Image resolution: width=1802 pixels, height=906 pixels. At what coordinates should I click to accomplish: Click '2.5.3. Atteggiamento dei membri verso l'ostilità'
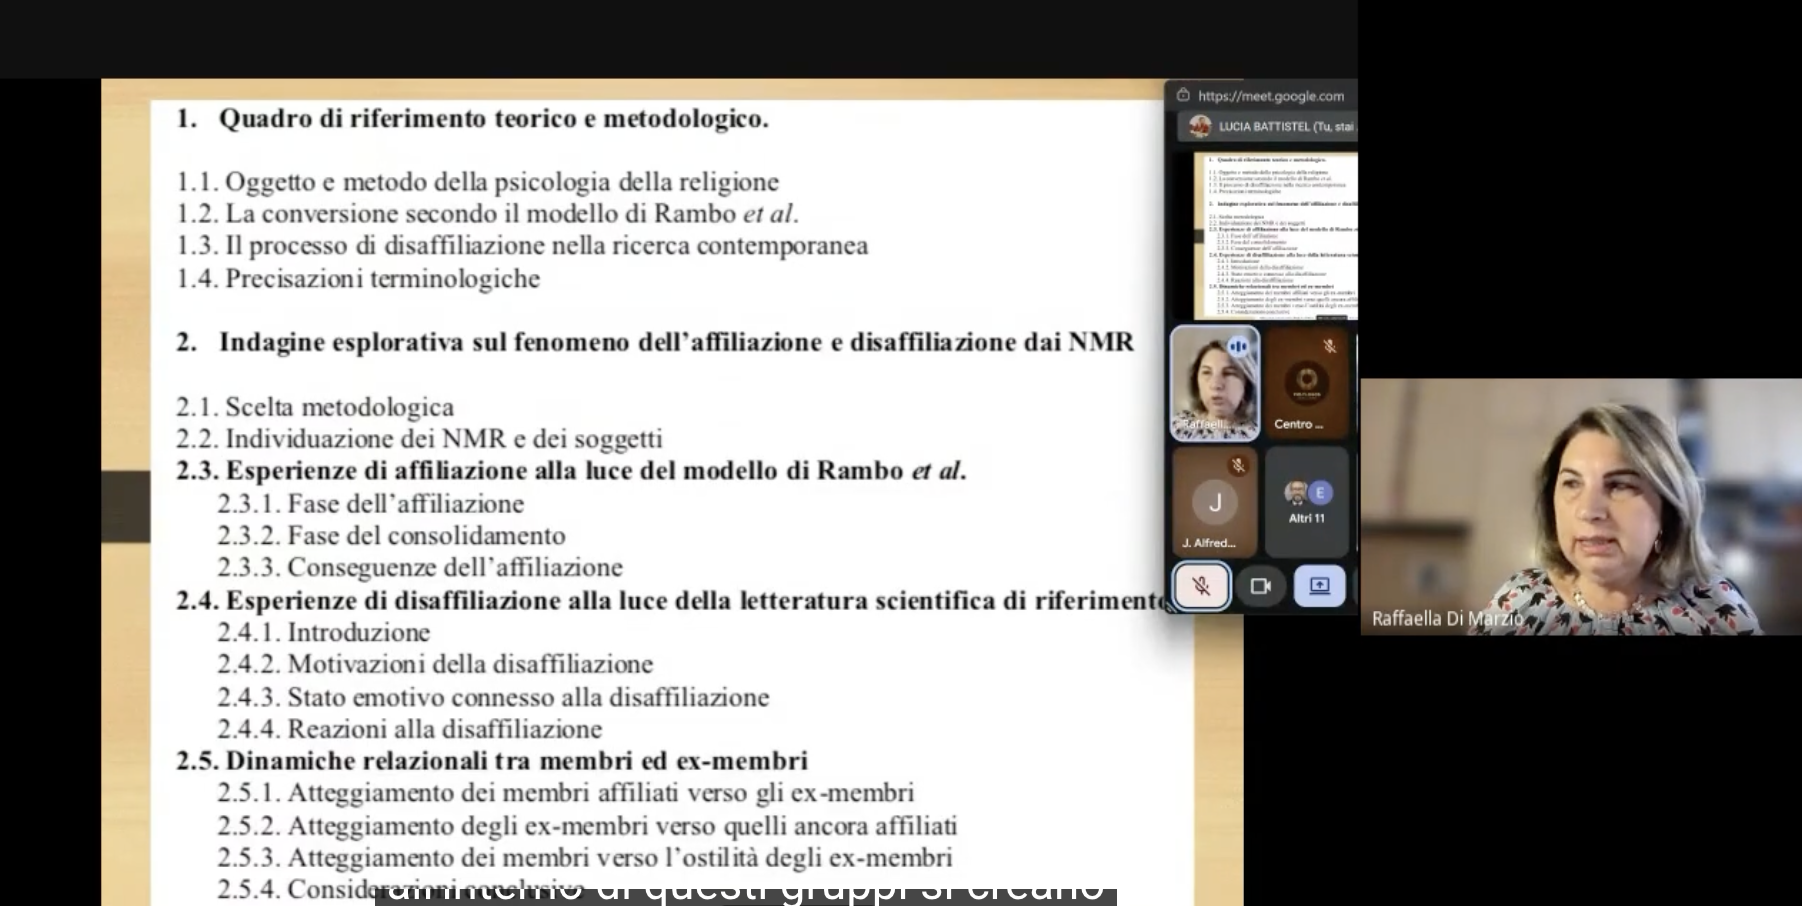tap(584, 858)
